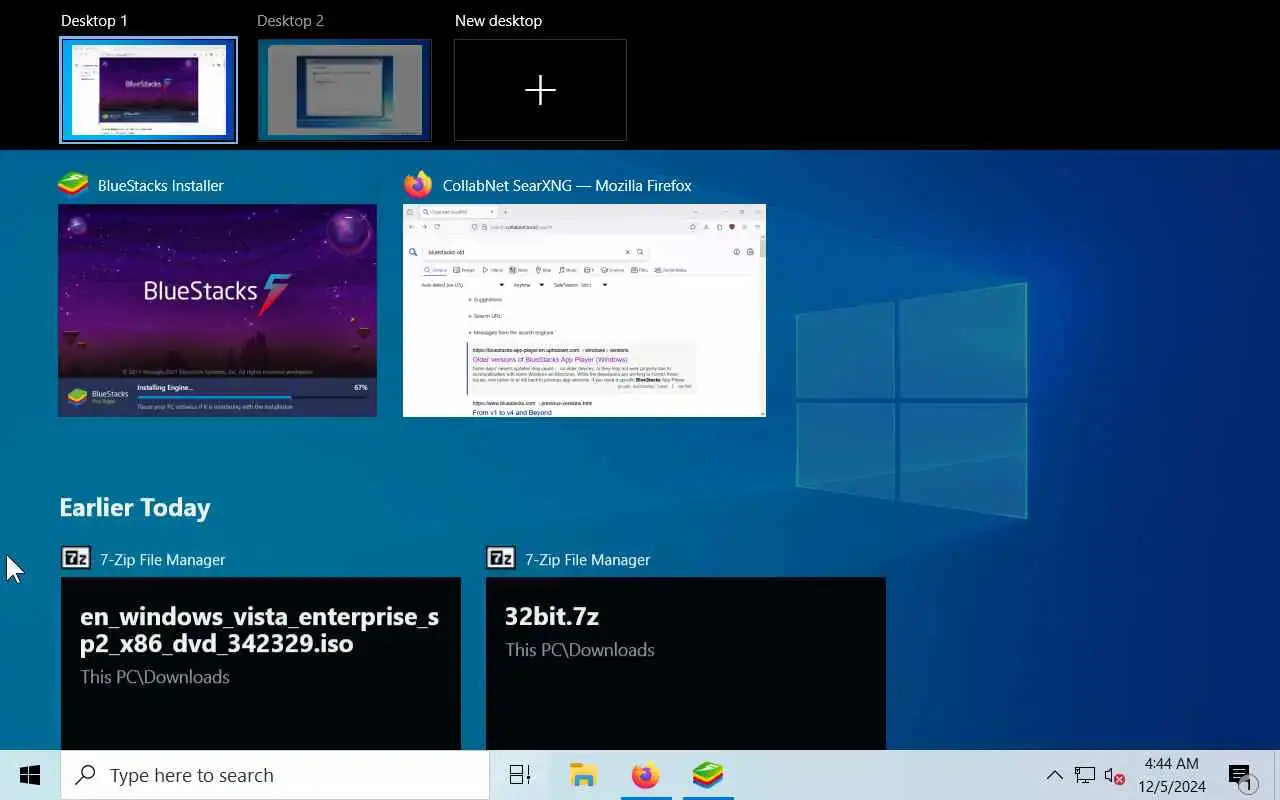
Task: Click the "CollabNet SearXNG — Mozilla Firefox" title
Action: (x=567, y=185)
